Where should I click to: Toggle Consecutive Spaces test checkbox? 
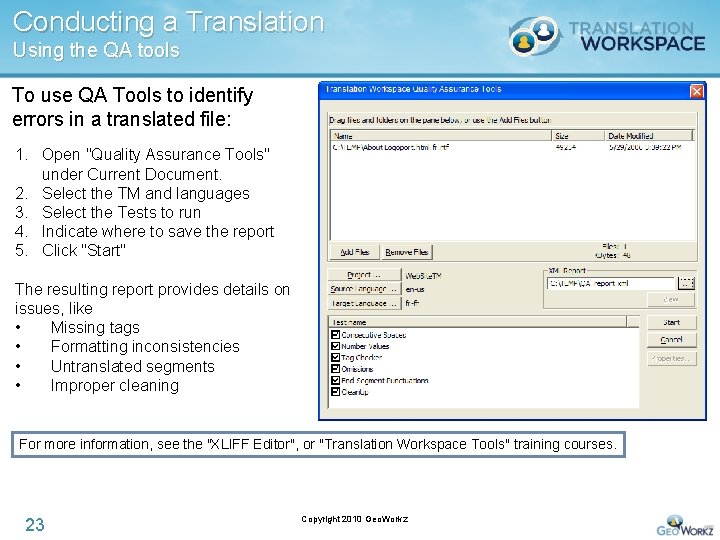click(x=336, y=335)
